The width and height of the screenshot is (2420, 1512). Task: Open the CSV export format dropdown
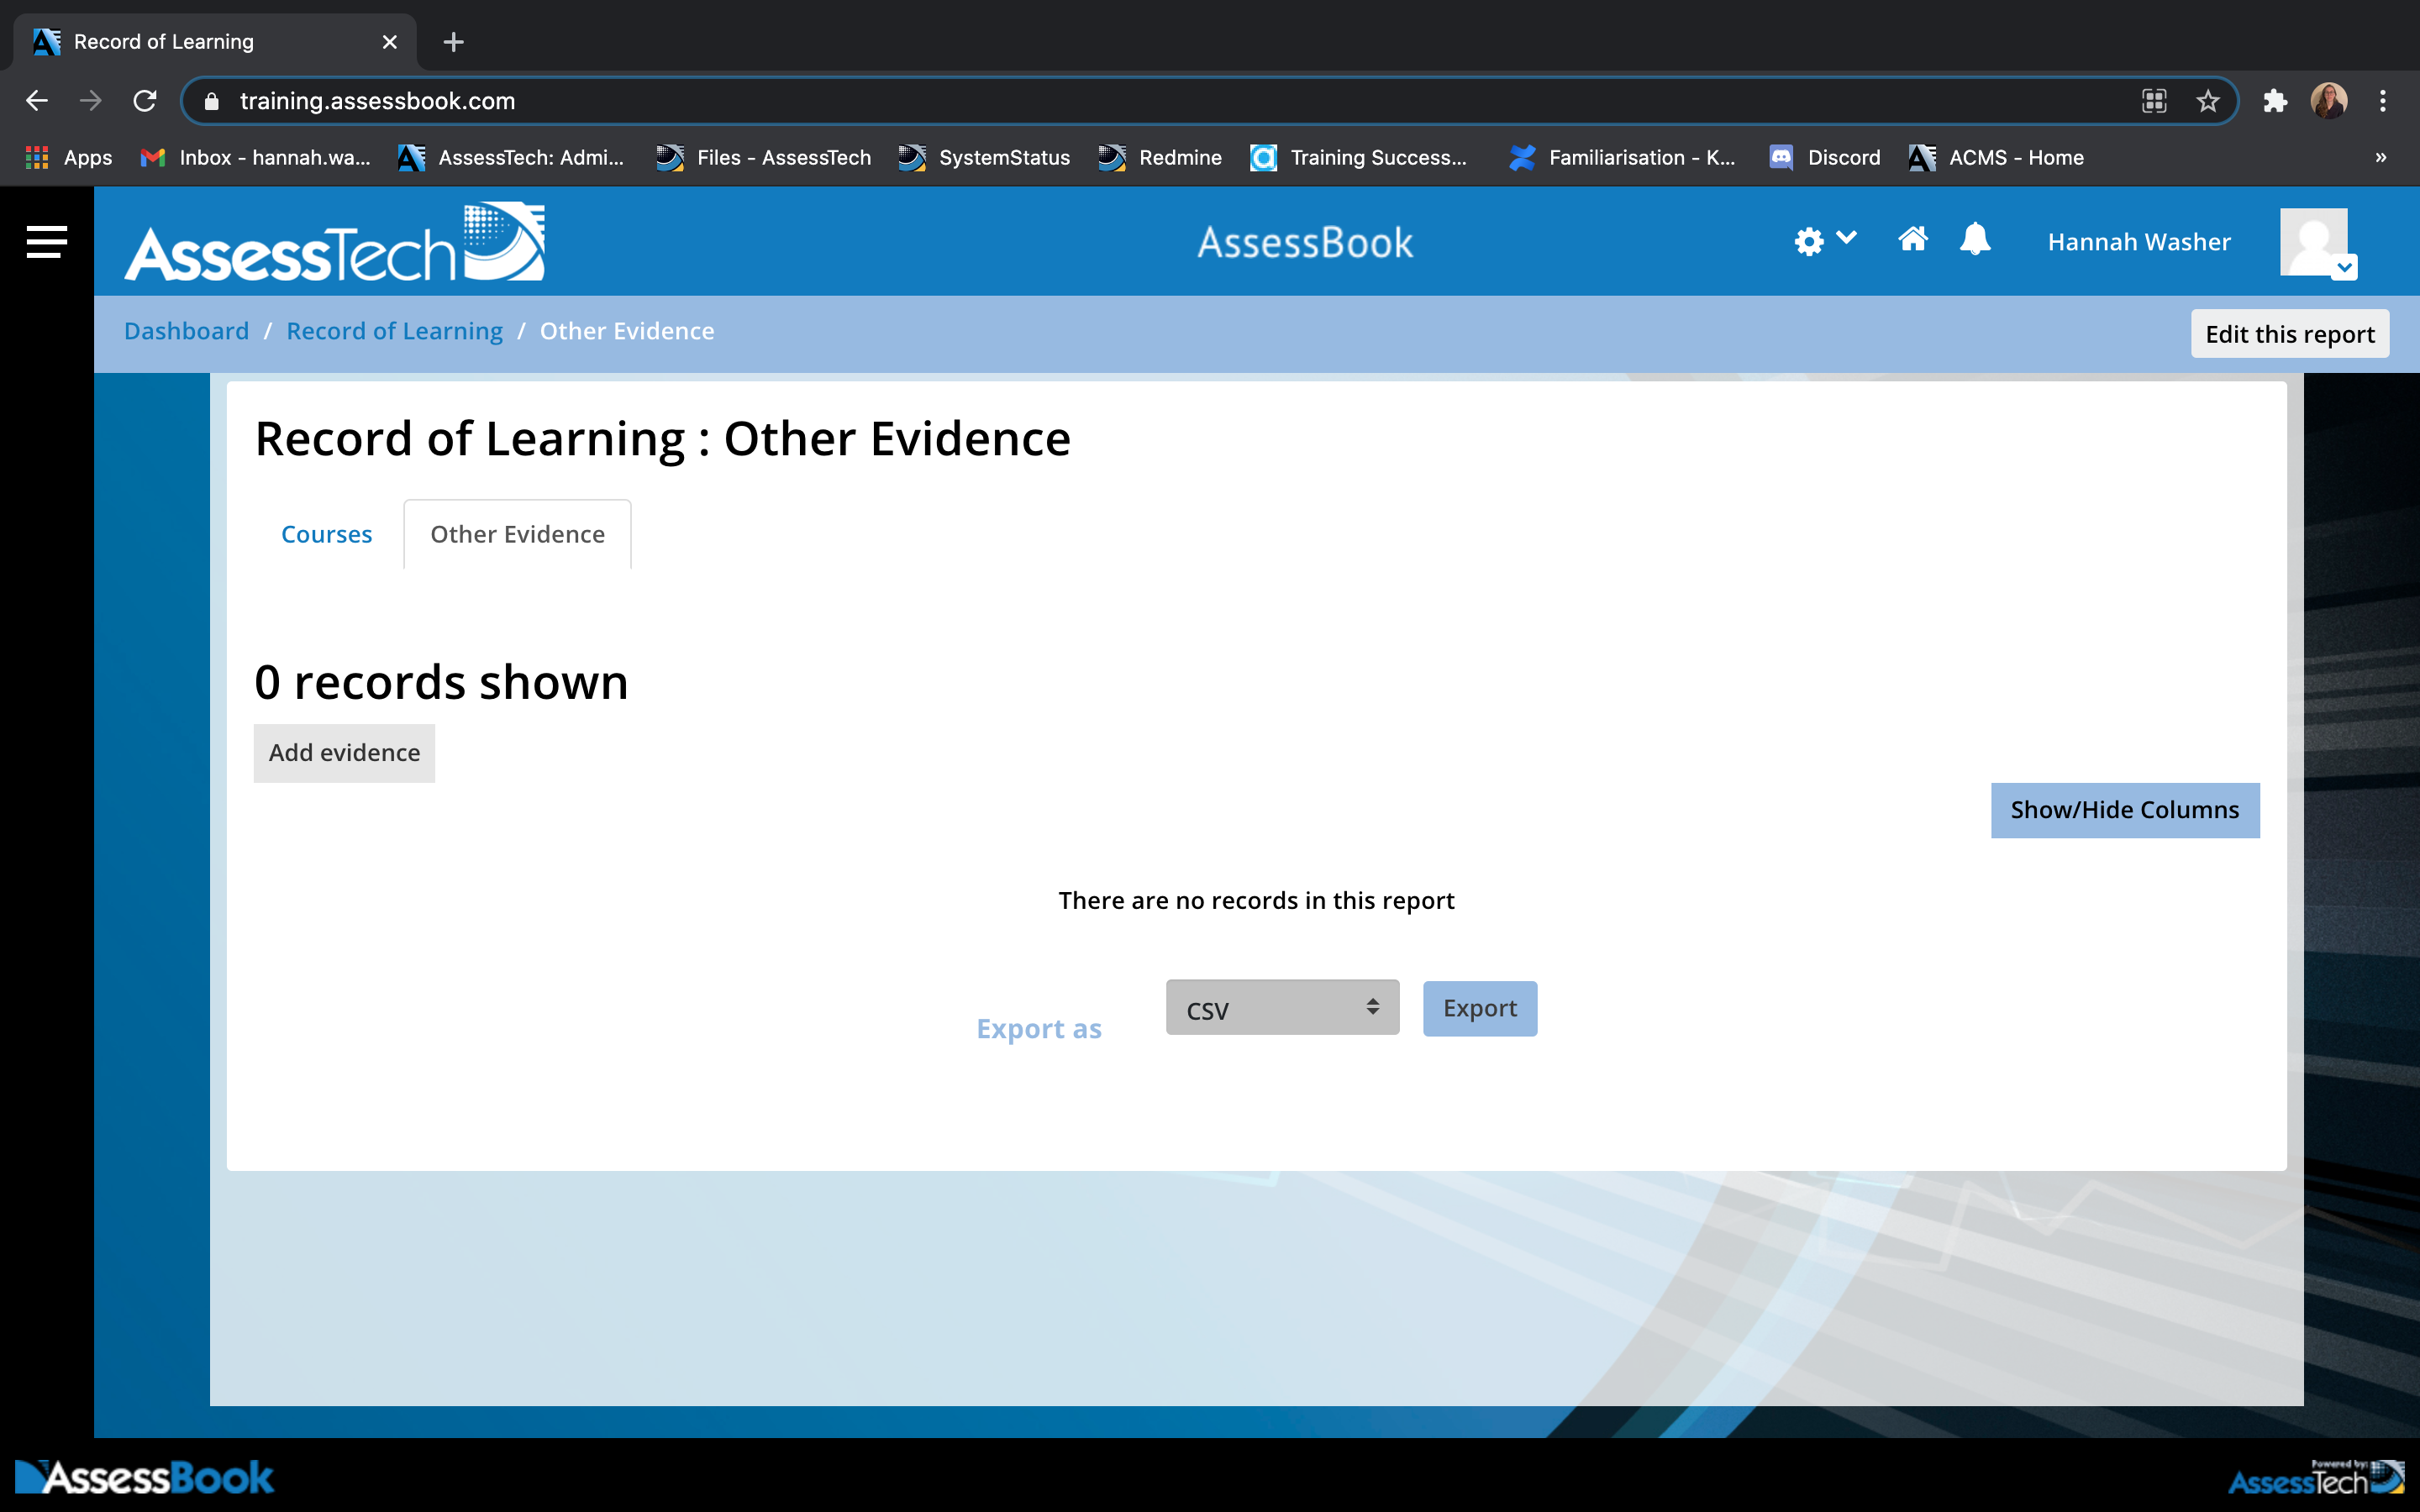click(x=1282, y=1008)
